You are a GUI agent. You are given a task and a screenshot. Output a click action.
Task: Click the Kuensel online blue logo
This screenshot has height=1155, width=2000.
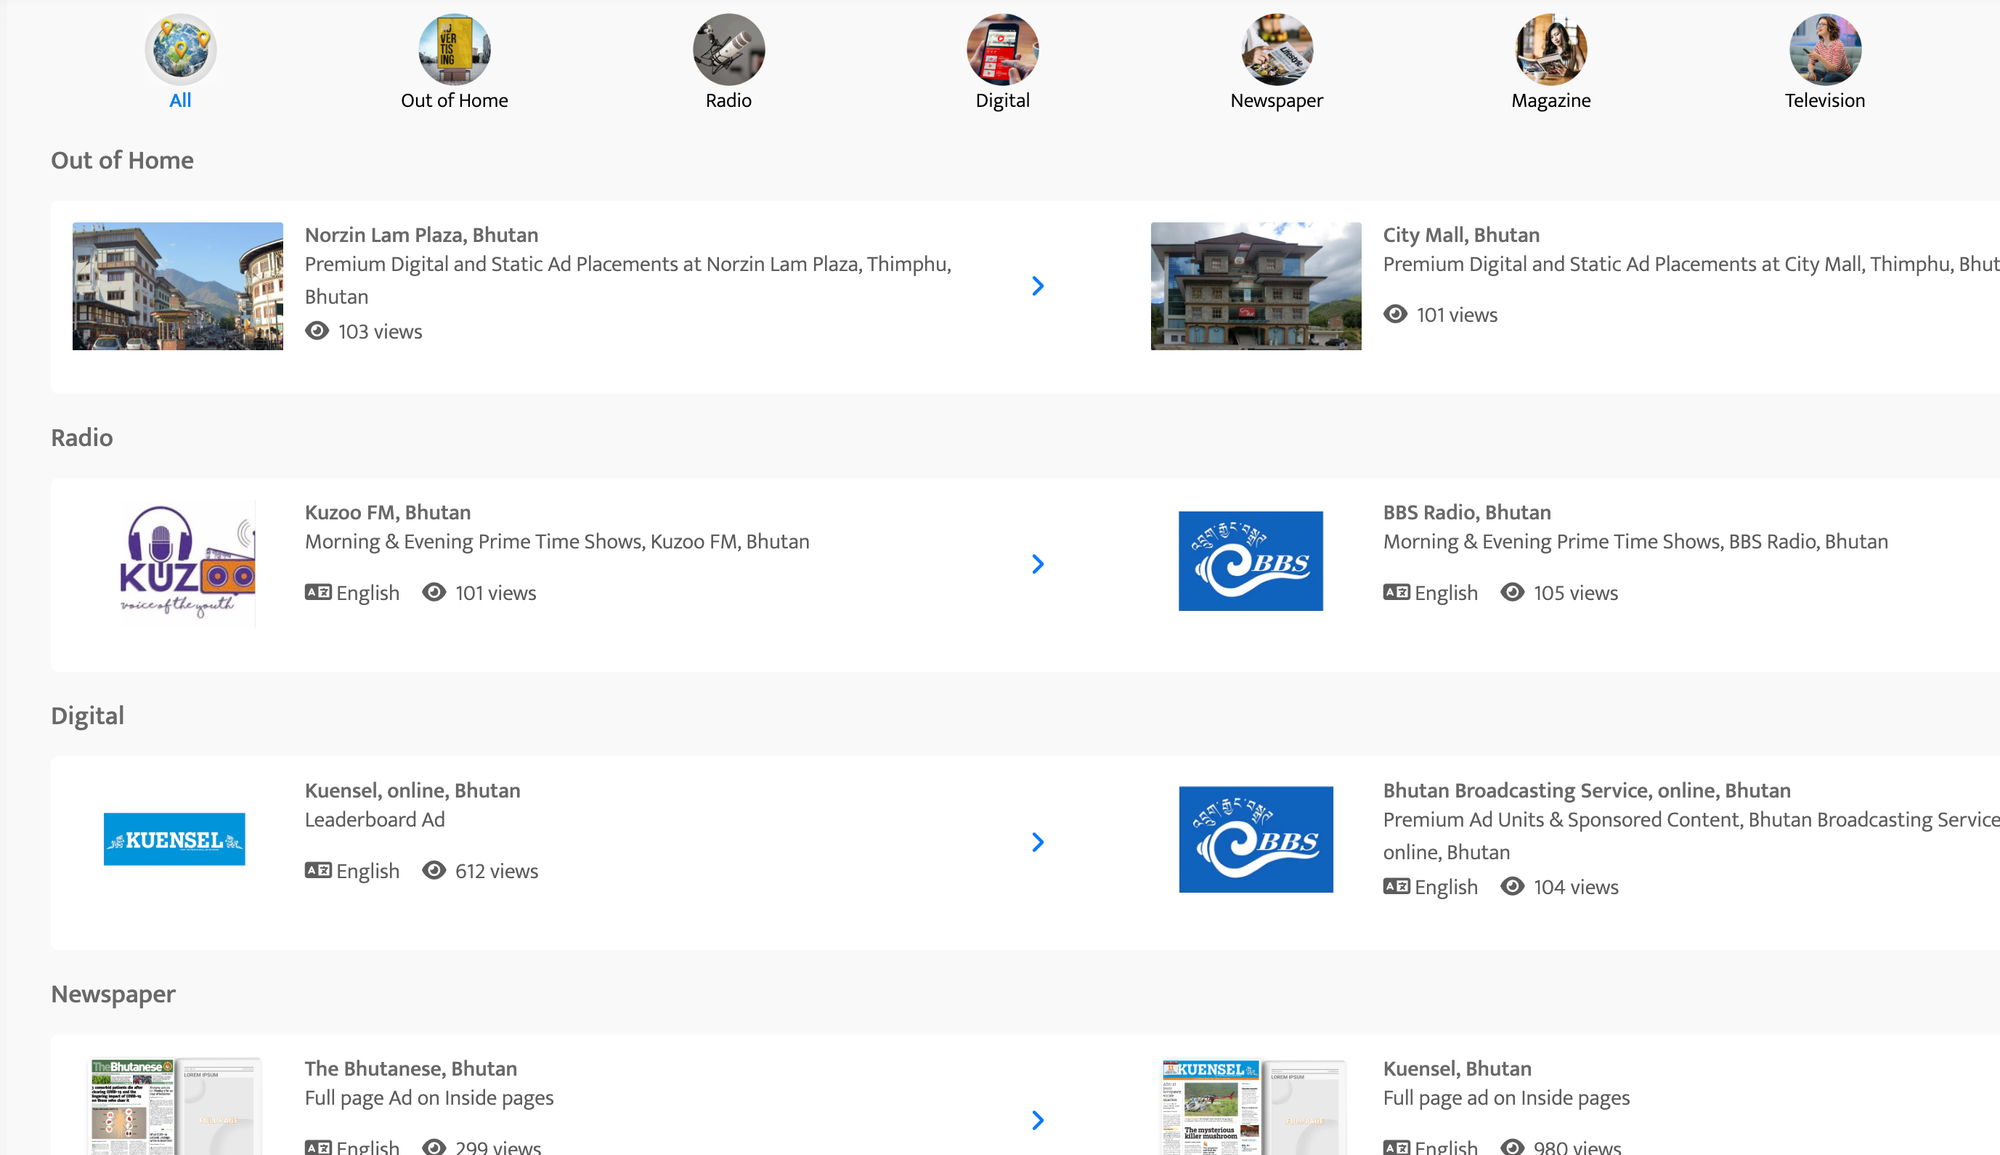point(174,839)
